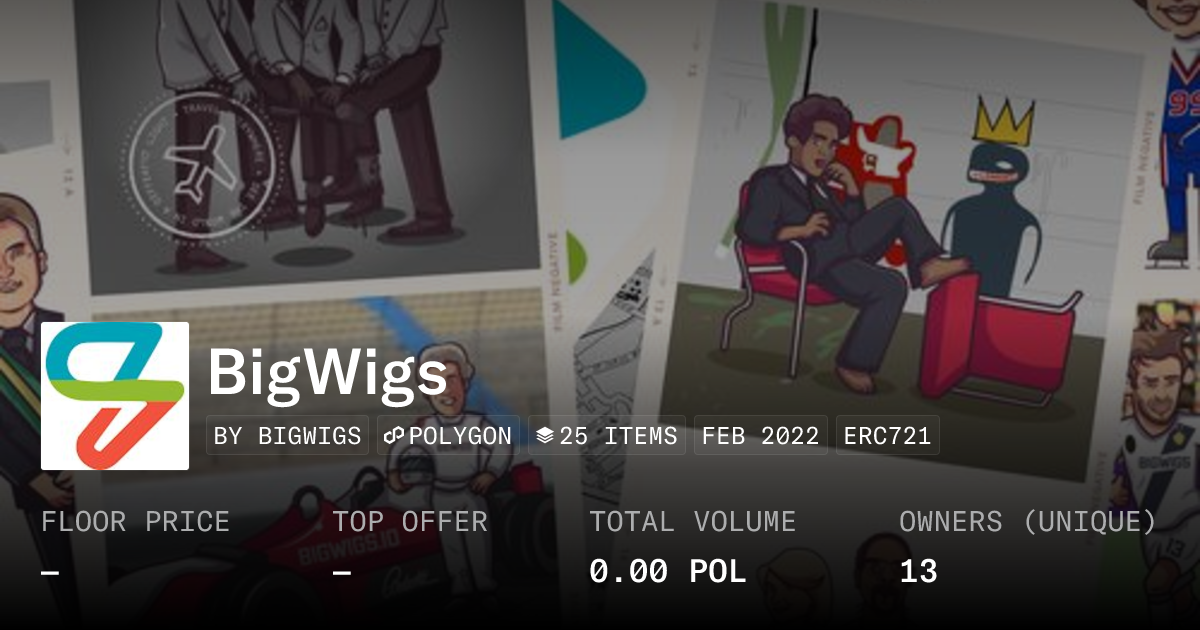Click the FLOOR PRICE label
Viewport: 1200px width, 630px height.
[x=136, y=522]
